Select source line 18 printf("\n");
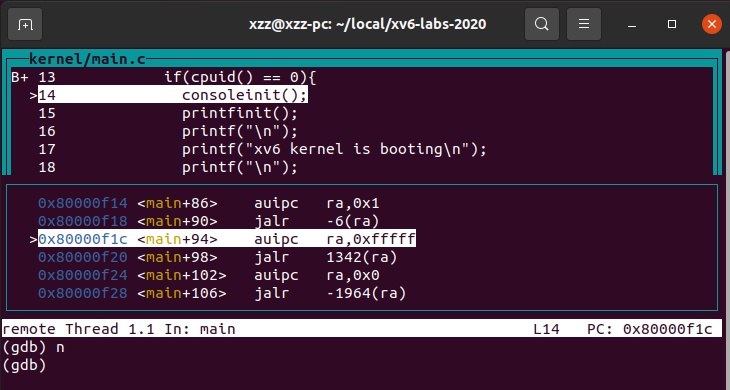The width and height of the screenshot is (730, 390). (x=239, y=167)
